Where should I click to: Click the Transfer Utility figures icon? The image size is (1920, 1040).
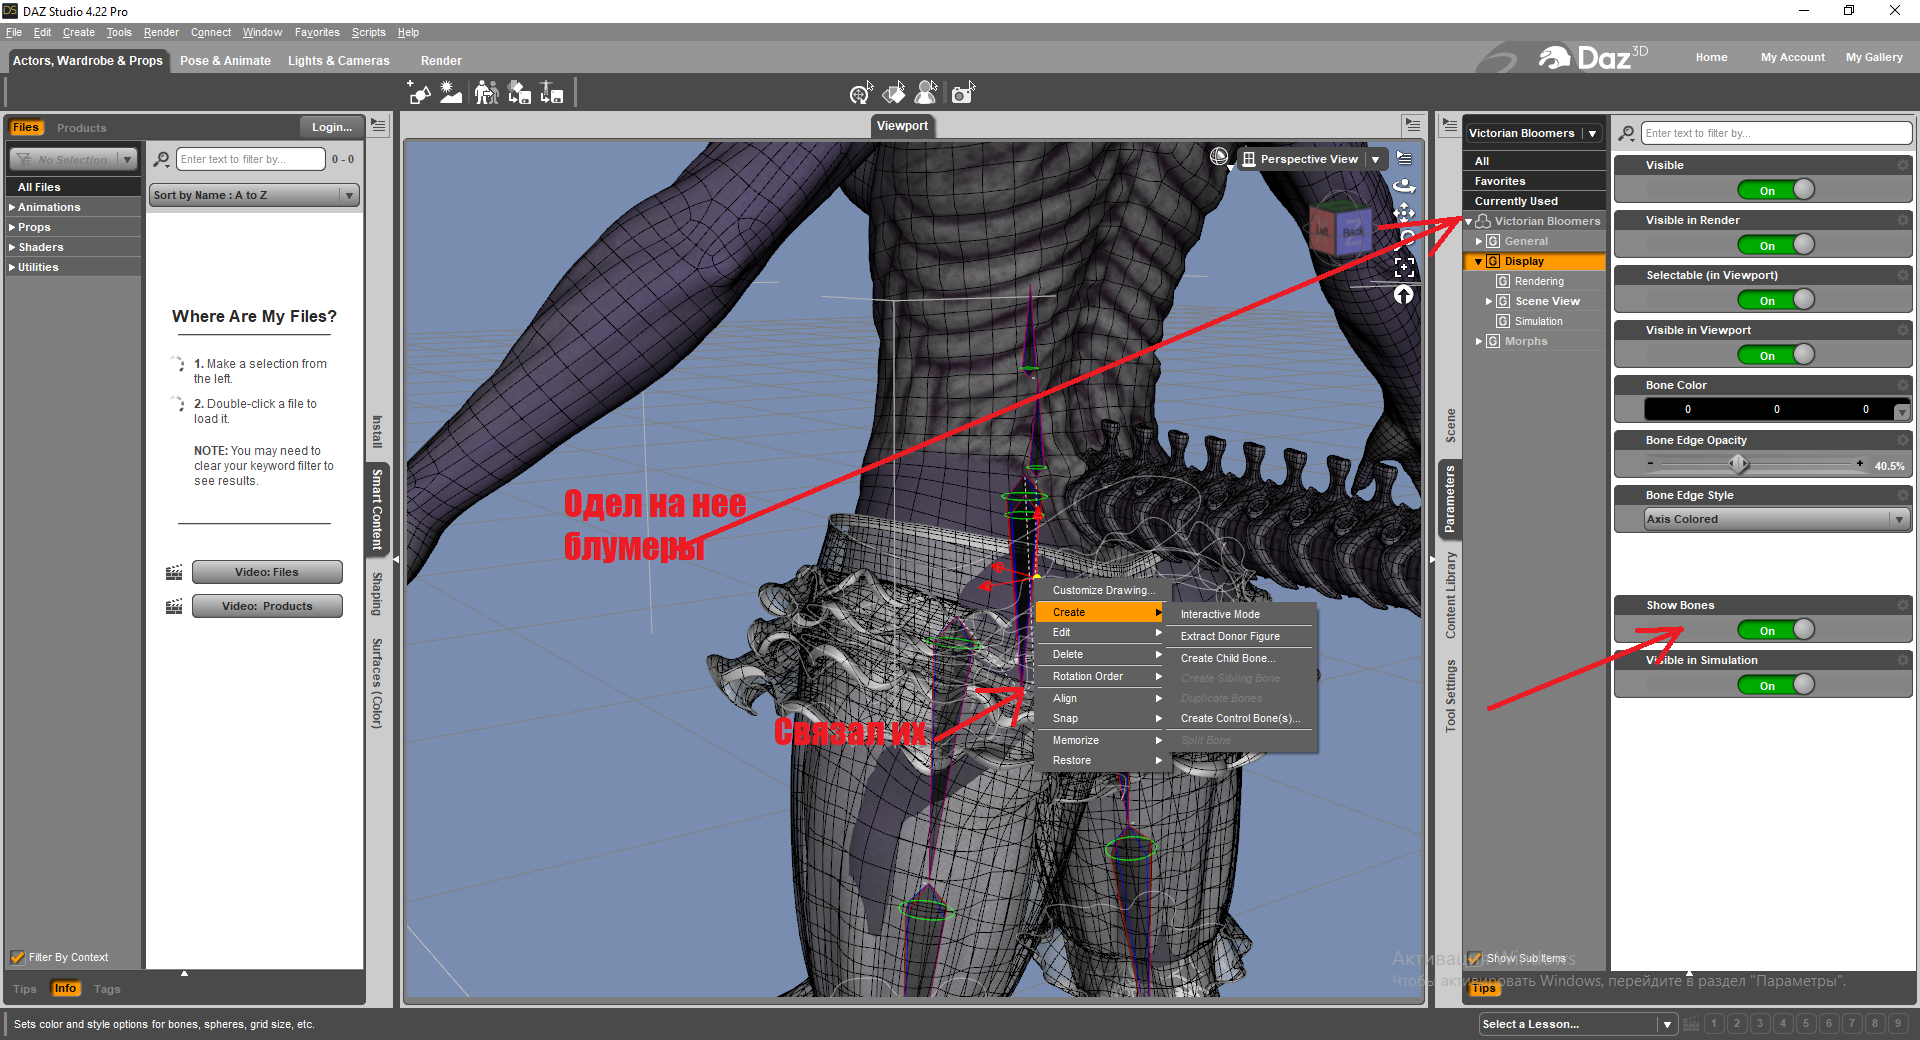[x=486, y=93]
